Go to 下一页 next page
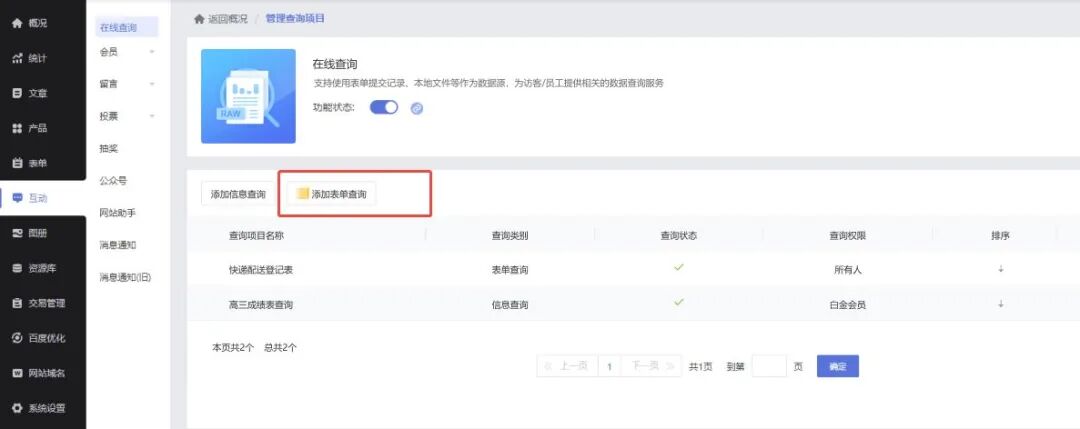The height and width of the screenshot is (429, 1080). click(652, 366)
